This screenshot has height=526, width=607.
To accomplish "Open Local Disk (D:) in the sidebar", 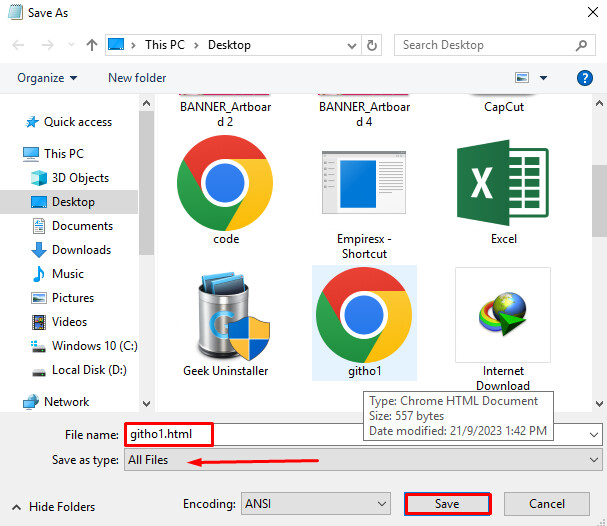I will (87, 370).
